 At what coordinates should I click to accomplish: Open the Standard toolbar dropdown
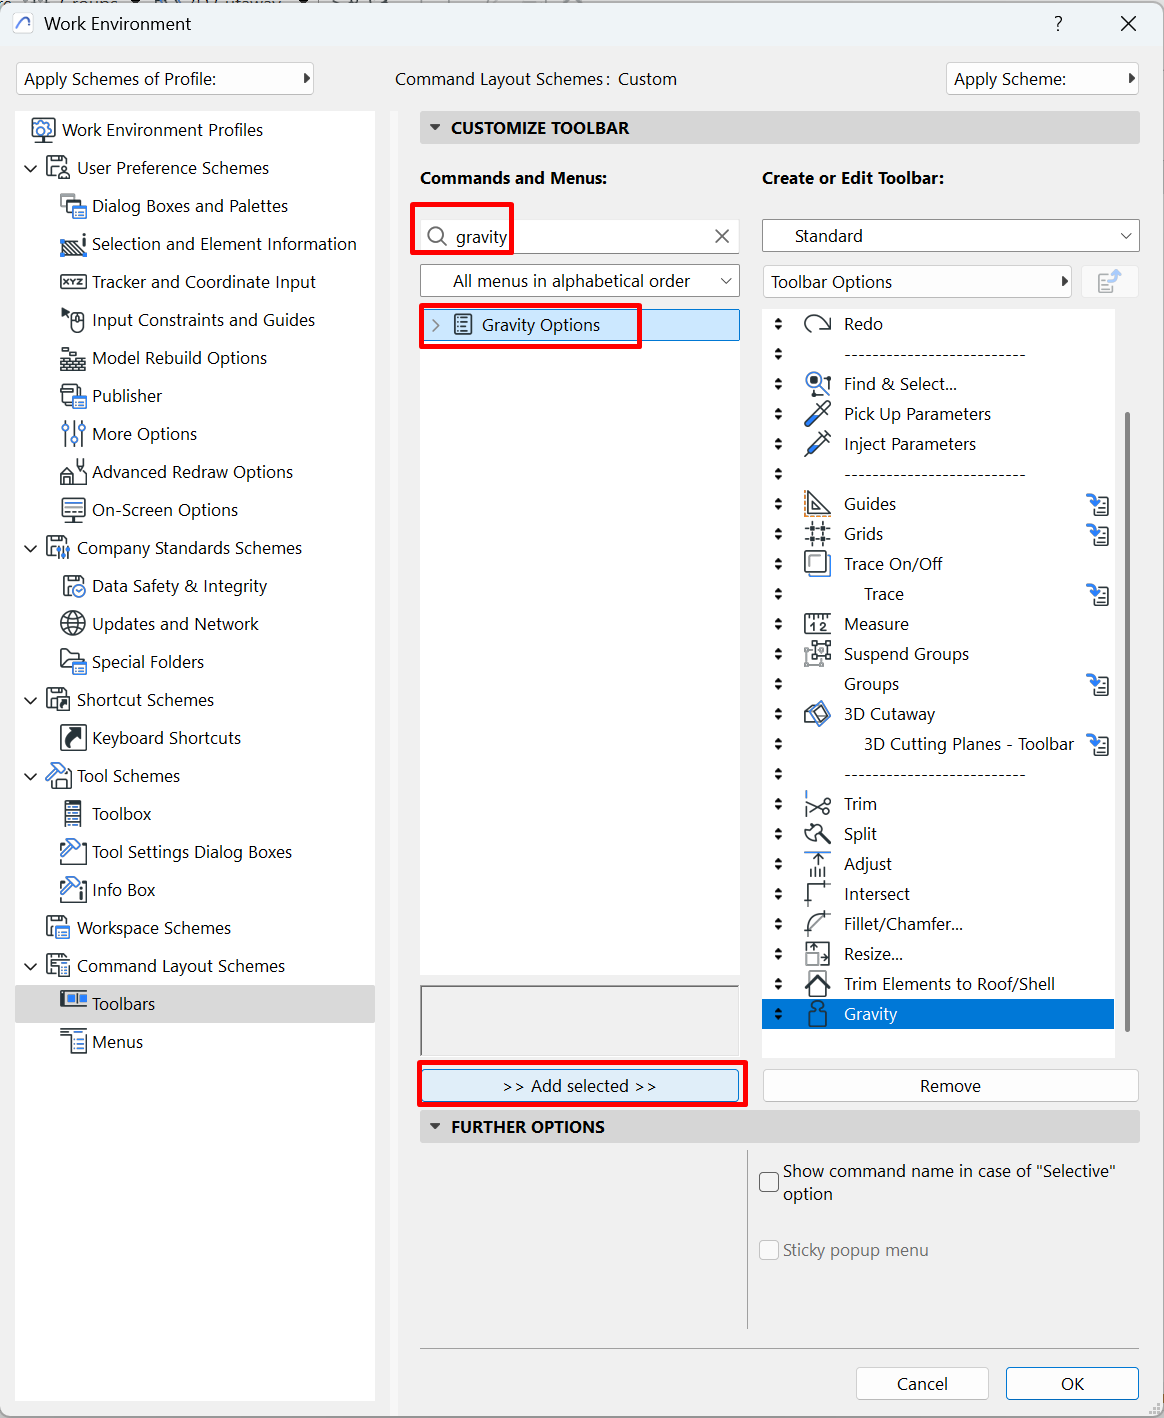[x=950, y=236]
